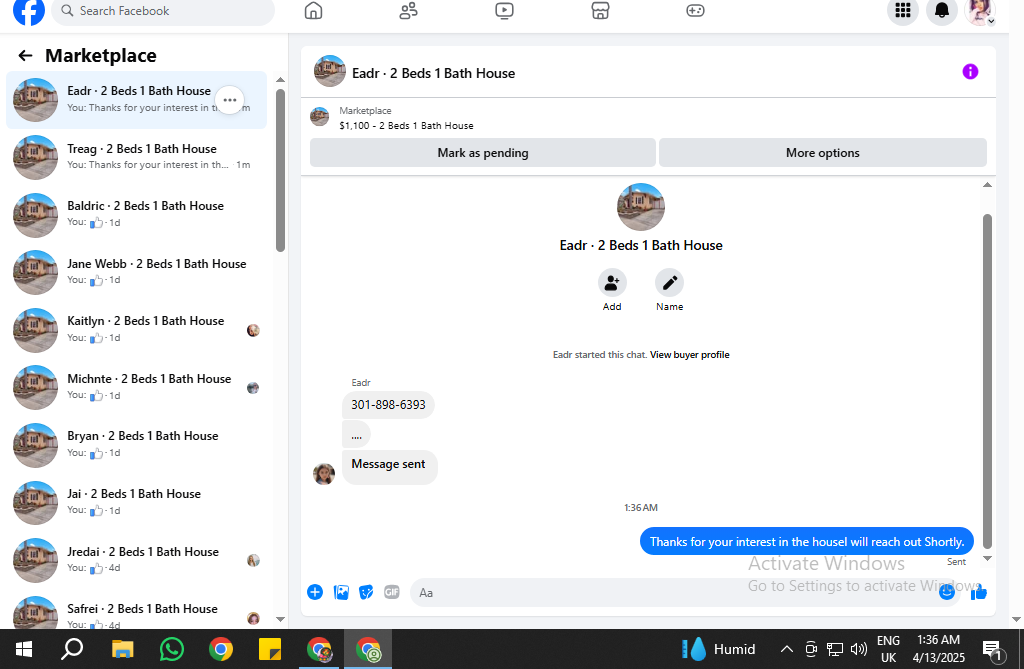Open the nine-dot menu grid
The height and width of the screenshot is (669, 1024).
point(903,10)
